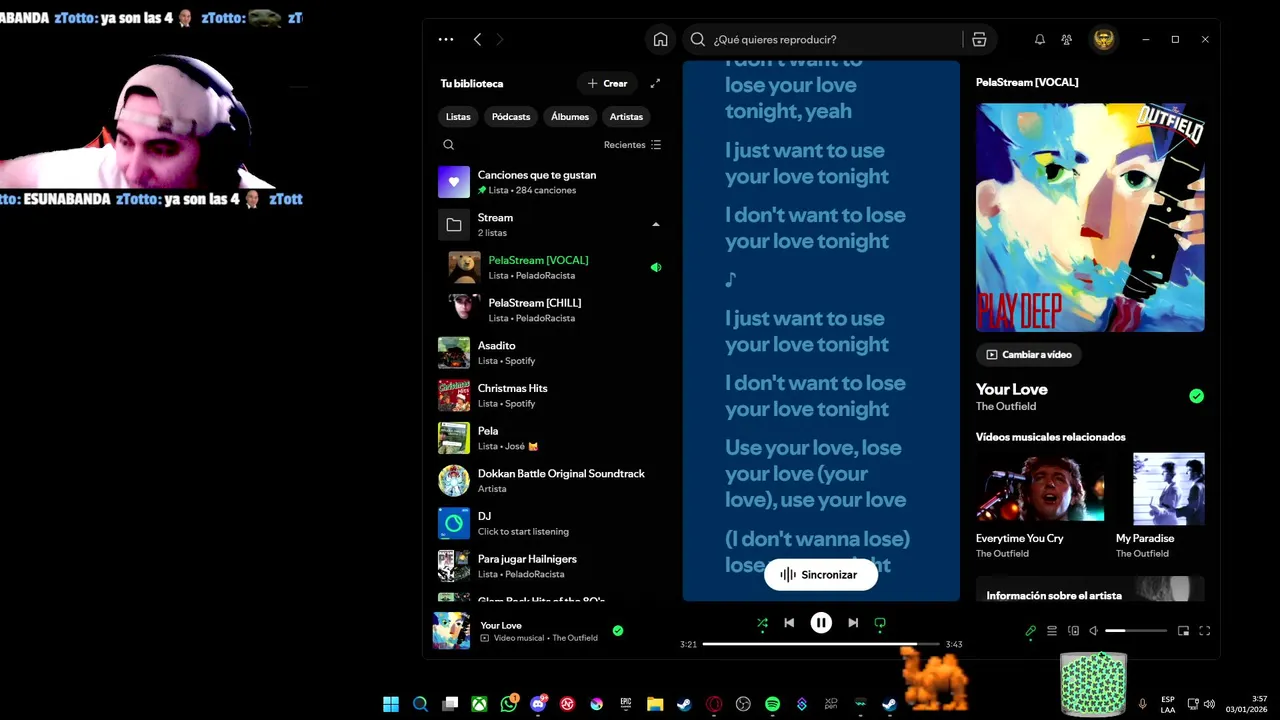Go forward with the right arrow

pos(500,39)
